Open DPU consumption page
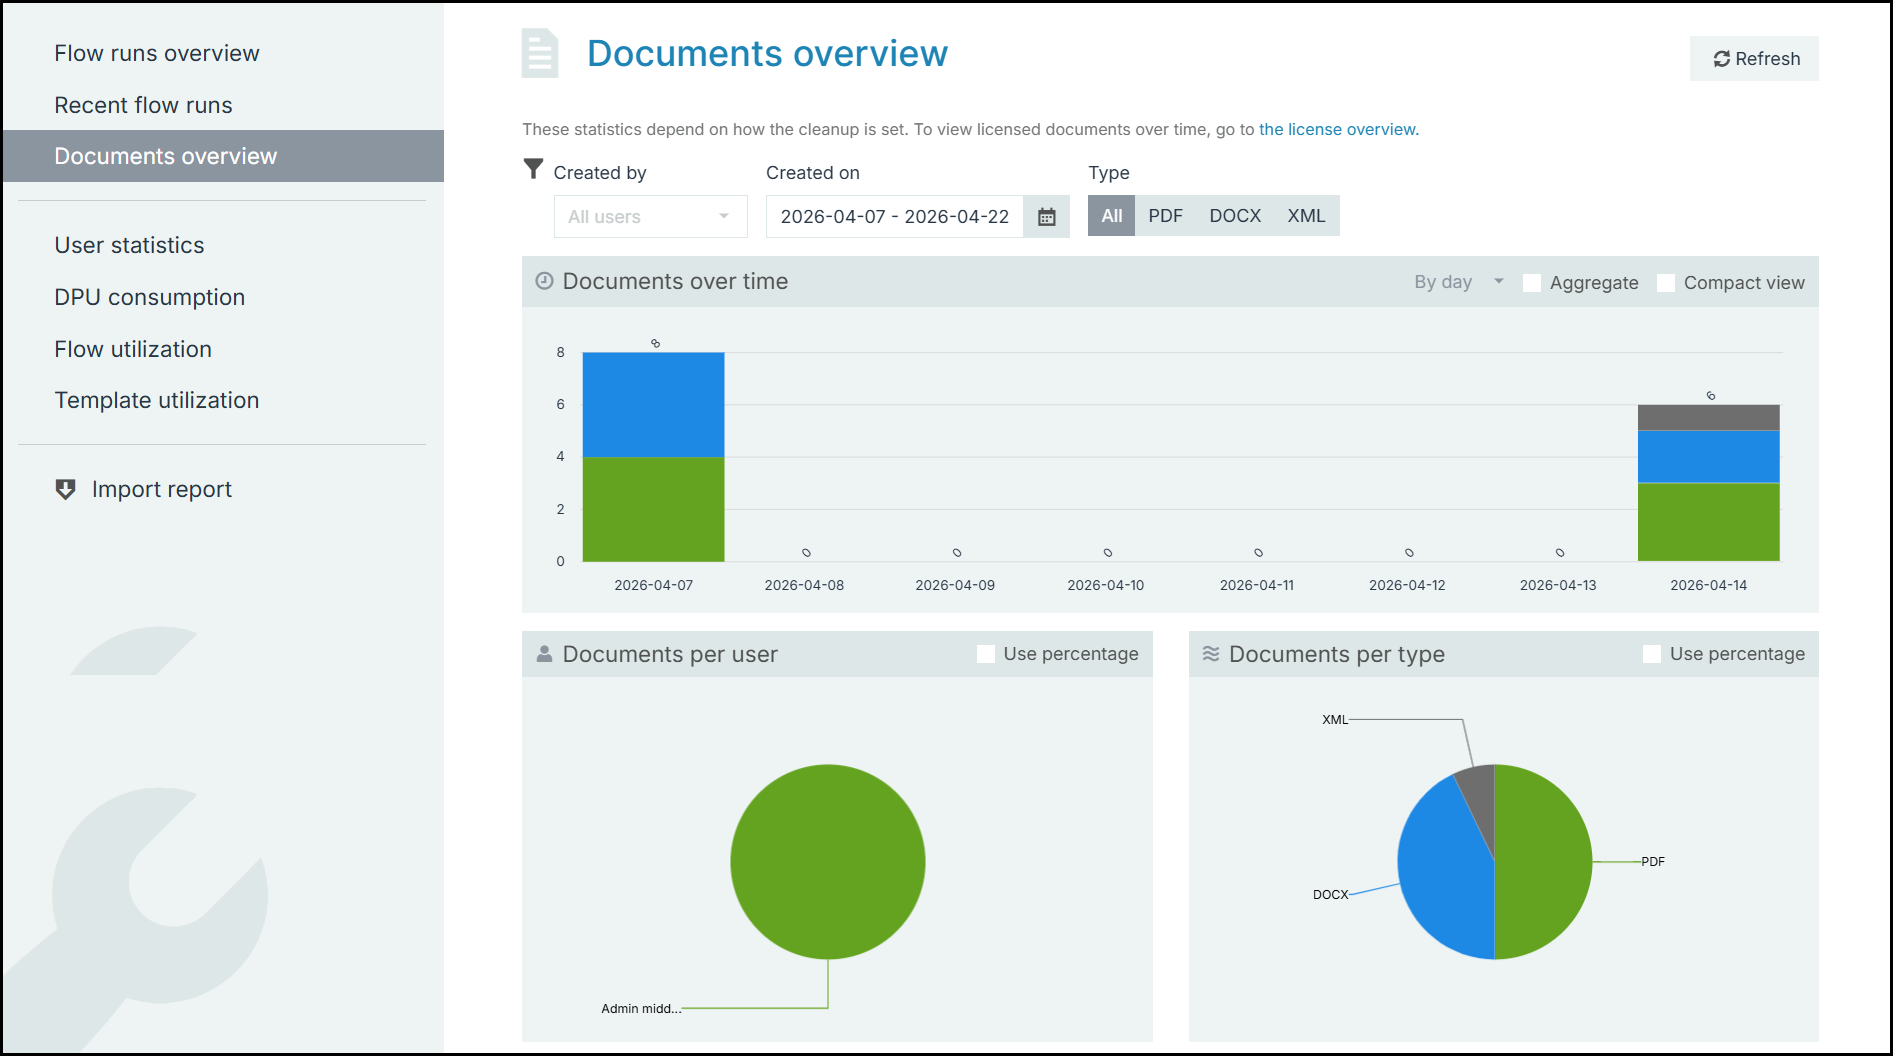Image resolution: width=1893 pixels, height=1056 pixels. pyautogui.click(x=149, y=297)
